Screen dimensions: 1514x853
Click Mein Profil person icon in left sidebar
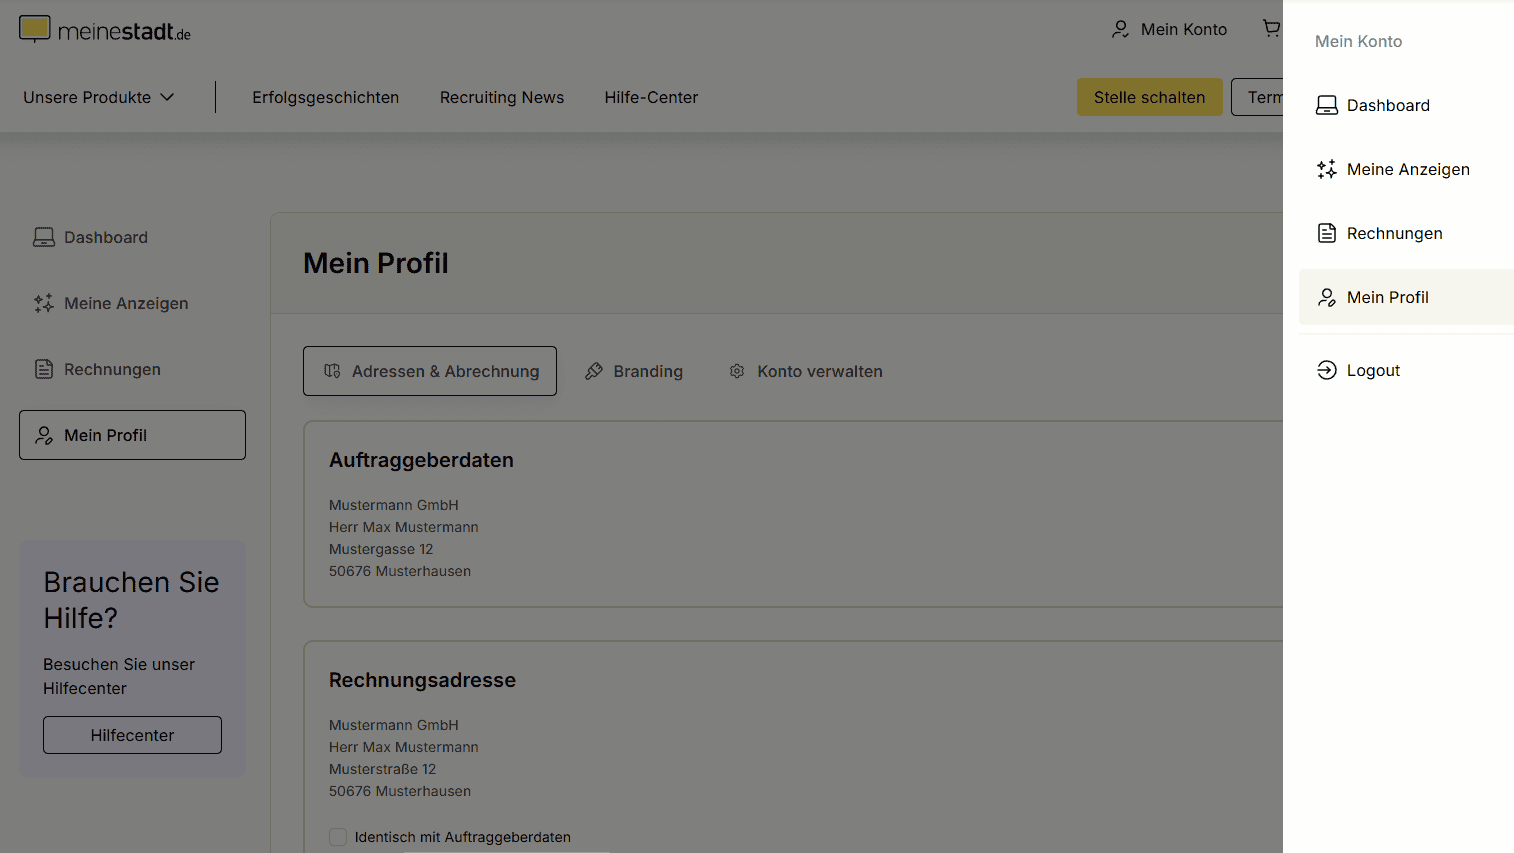click(x=44, y=435)
